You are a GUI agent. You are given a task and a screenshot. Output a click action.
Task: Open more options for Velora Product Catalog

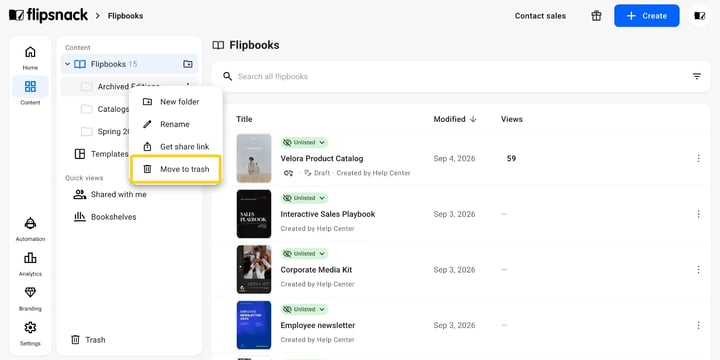pyautogui.click(x=698, y=158)
